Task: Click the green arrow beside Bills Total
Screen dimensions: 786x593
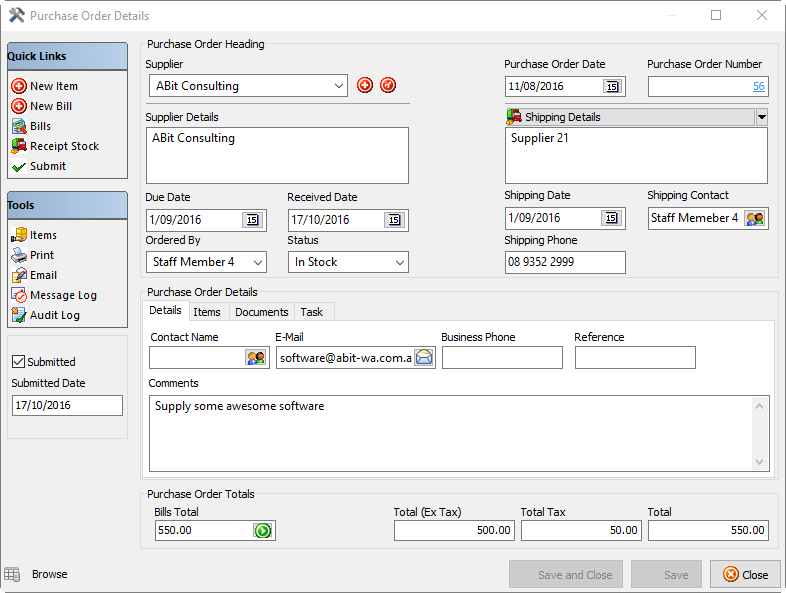Action: [x=263, y=531]
